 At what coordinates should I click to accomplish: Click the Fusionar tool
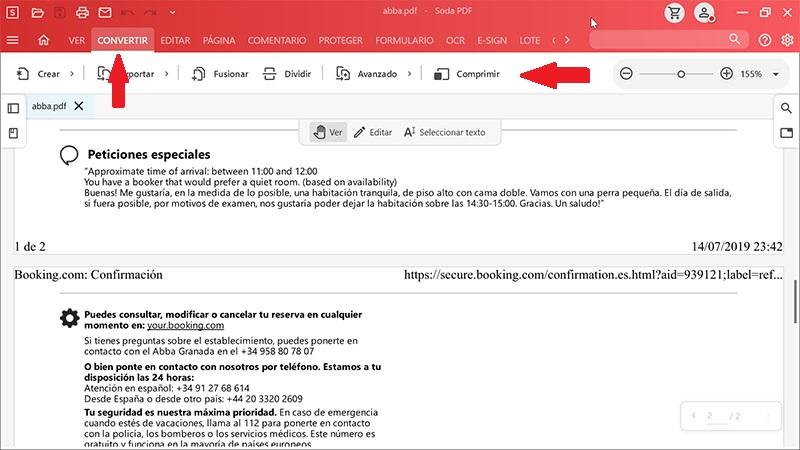[220, 74]
